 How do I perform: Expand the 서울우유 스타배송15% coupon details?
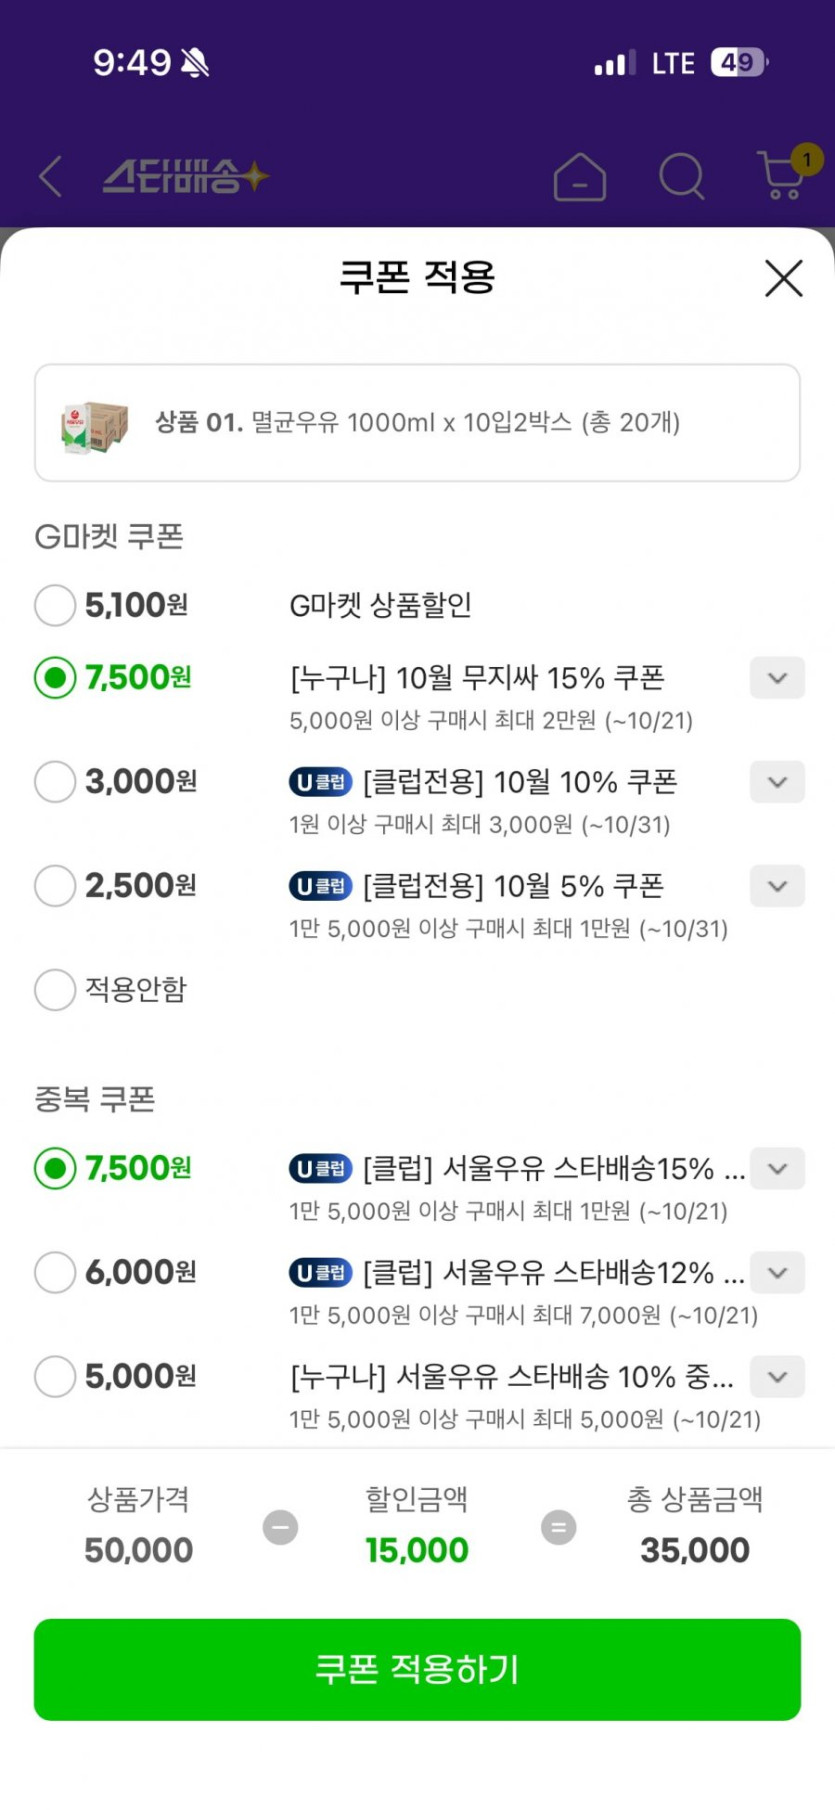pyautogui.click(x=777, y=1169)
